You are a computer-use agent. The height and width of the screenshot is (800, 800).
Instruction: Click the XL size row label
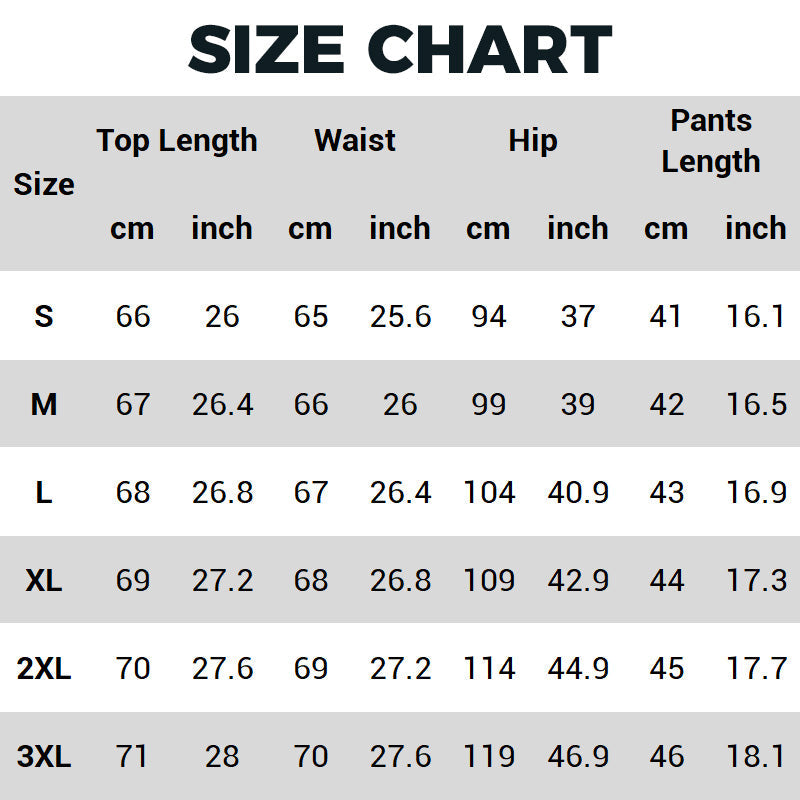tap(44, 581)
